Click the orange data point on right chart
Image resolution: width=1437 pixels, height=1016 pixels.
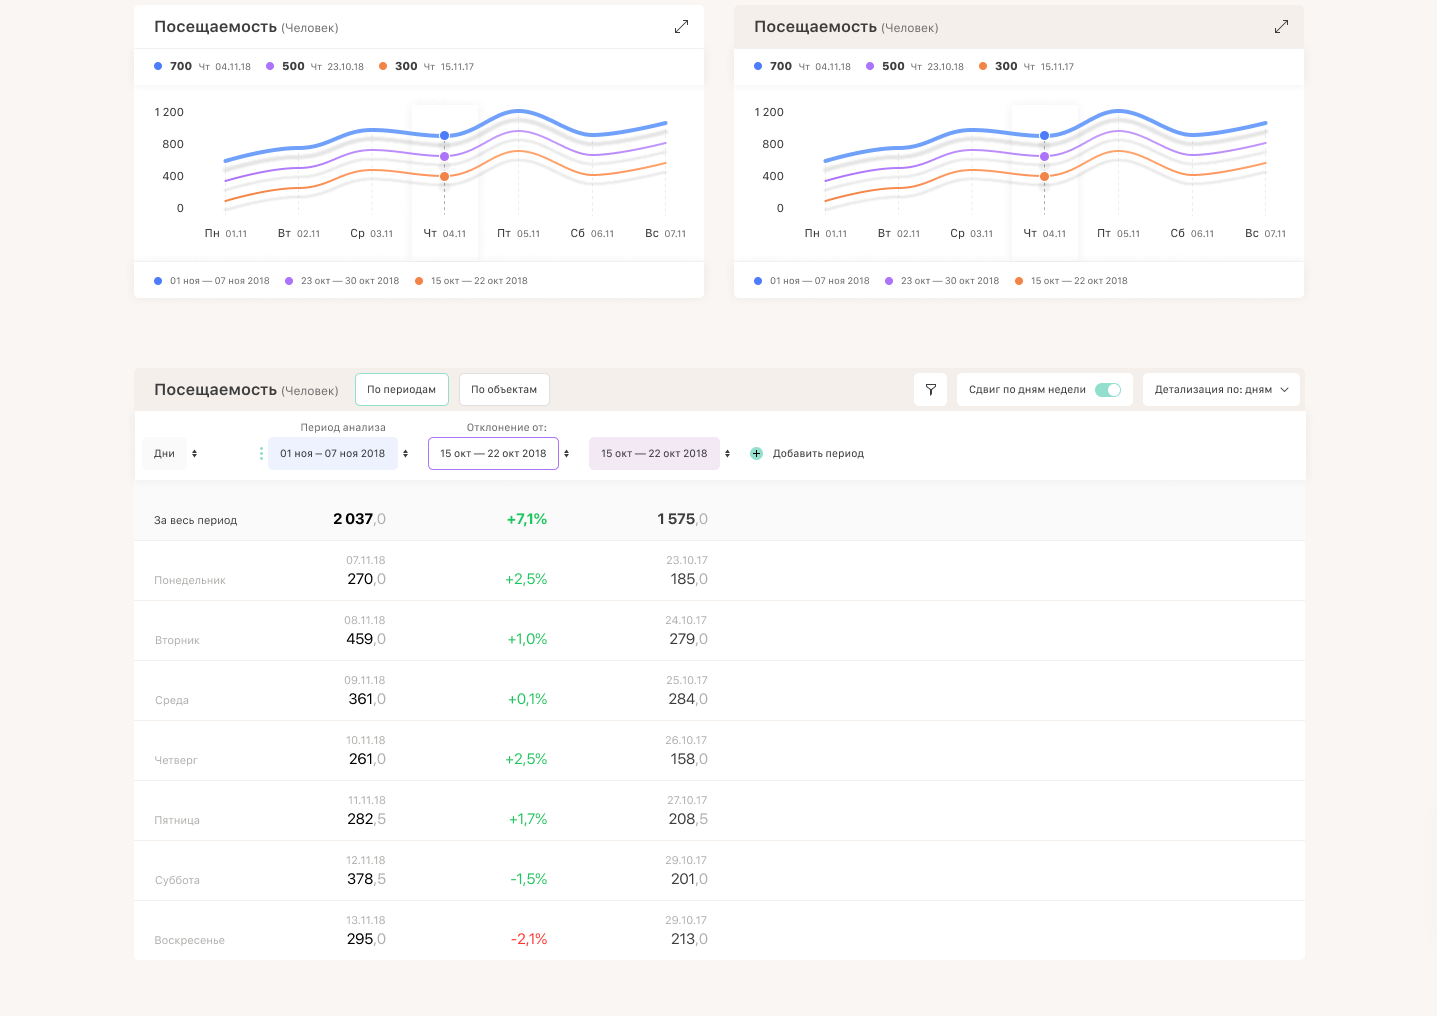[1044, 177]
